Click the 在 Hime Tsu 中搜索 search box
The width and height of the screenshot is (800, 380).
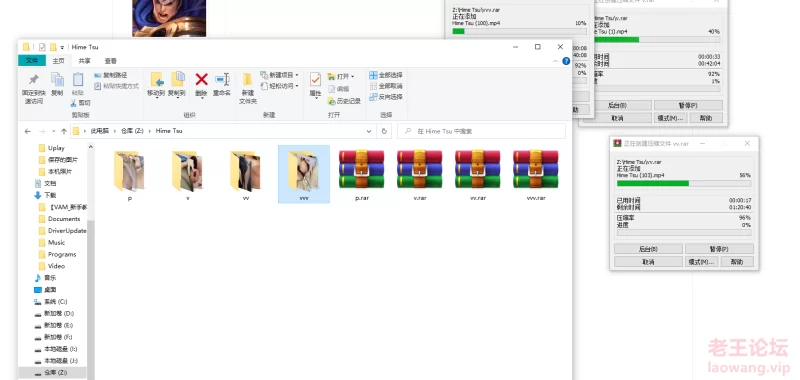481,131
